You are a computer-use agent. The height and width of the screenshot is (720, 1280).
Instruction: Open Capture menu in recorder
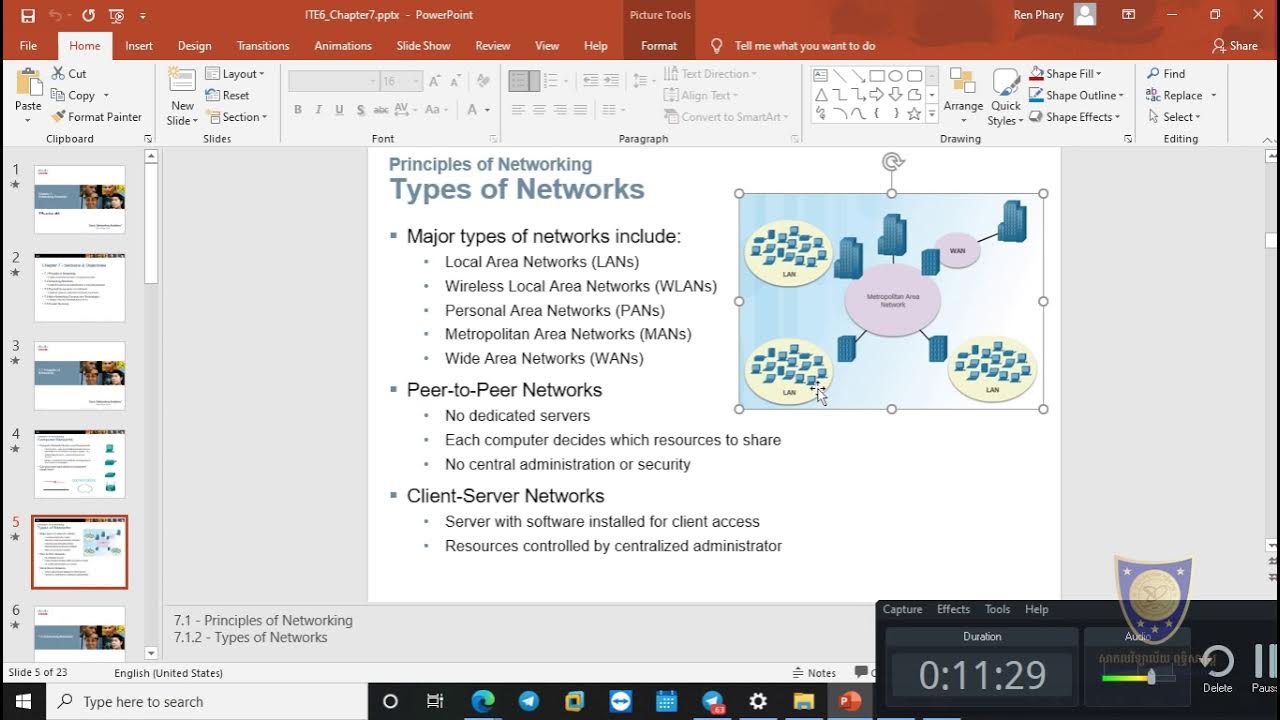coord(902,609)
